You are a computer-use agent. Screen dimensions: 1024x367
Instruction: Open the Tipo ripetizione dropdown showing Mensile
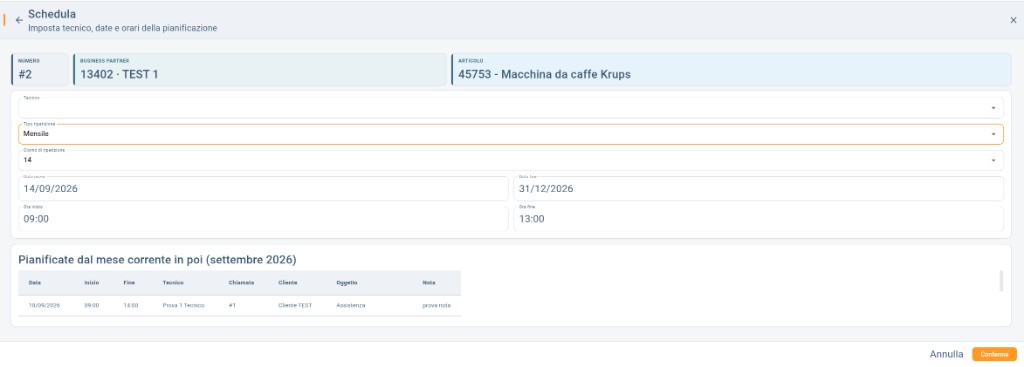[511, 134]
